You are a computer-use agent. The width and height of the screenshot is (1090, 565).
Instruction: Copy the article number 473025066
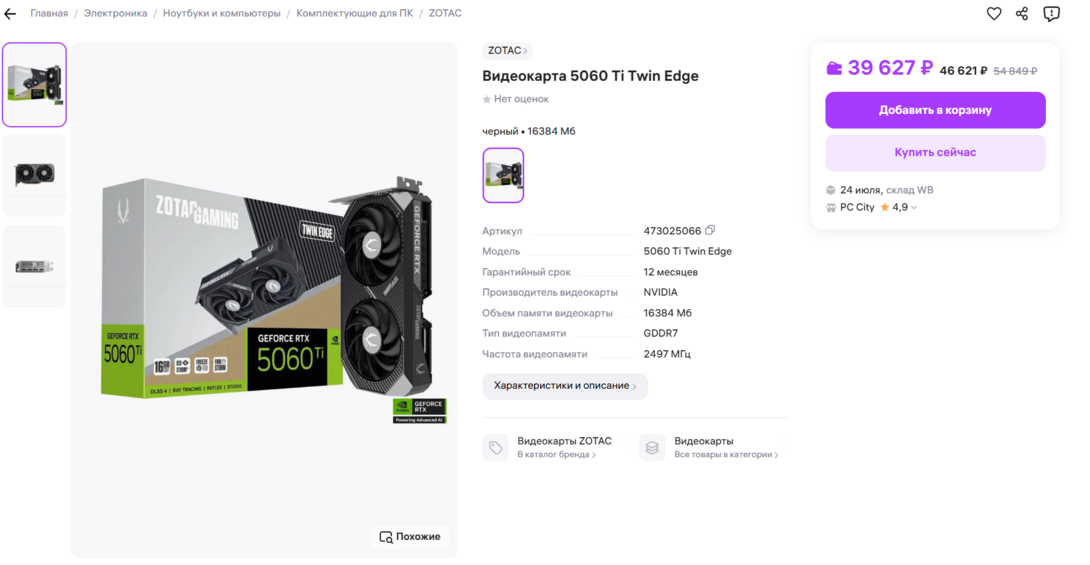click(710, 231)
